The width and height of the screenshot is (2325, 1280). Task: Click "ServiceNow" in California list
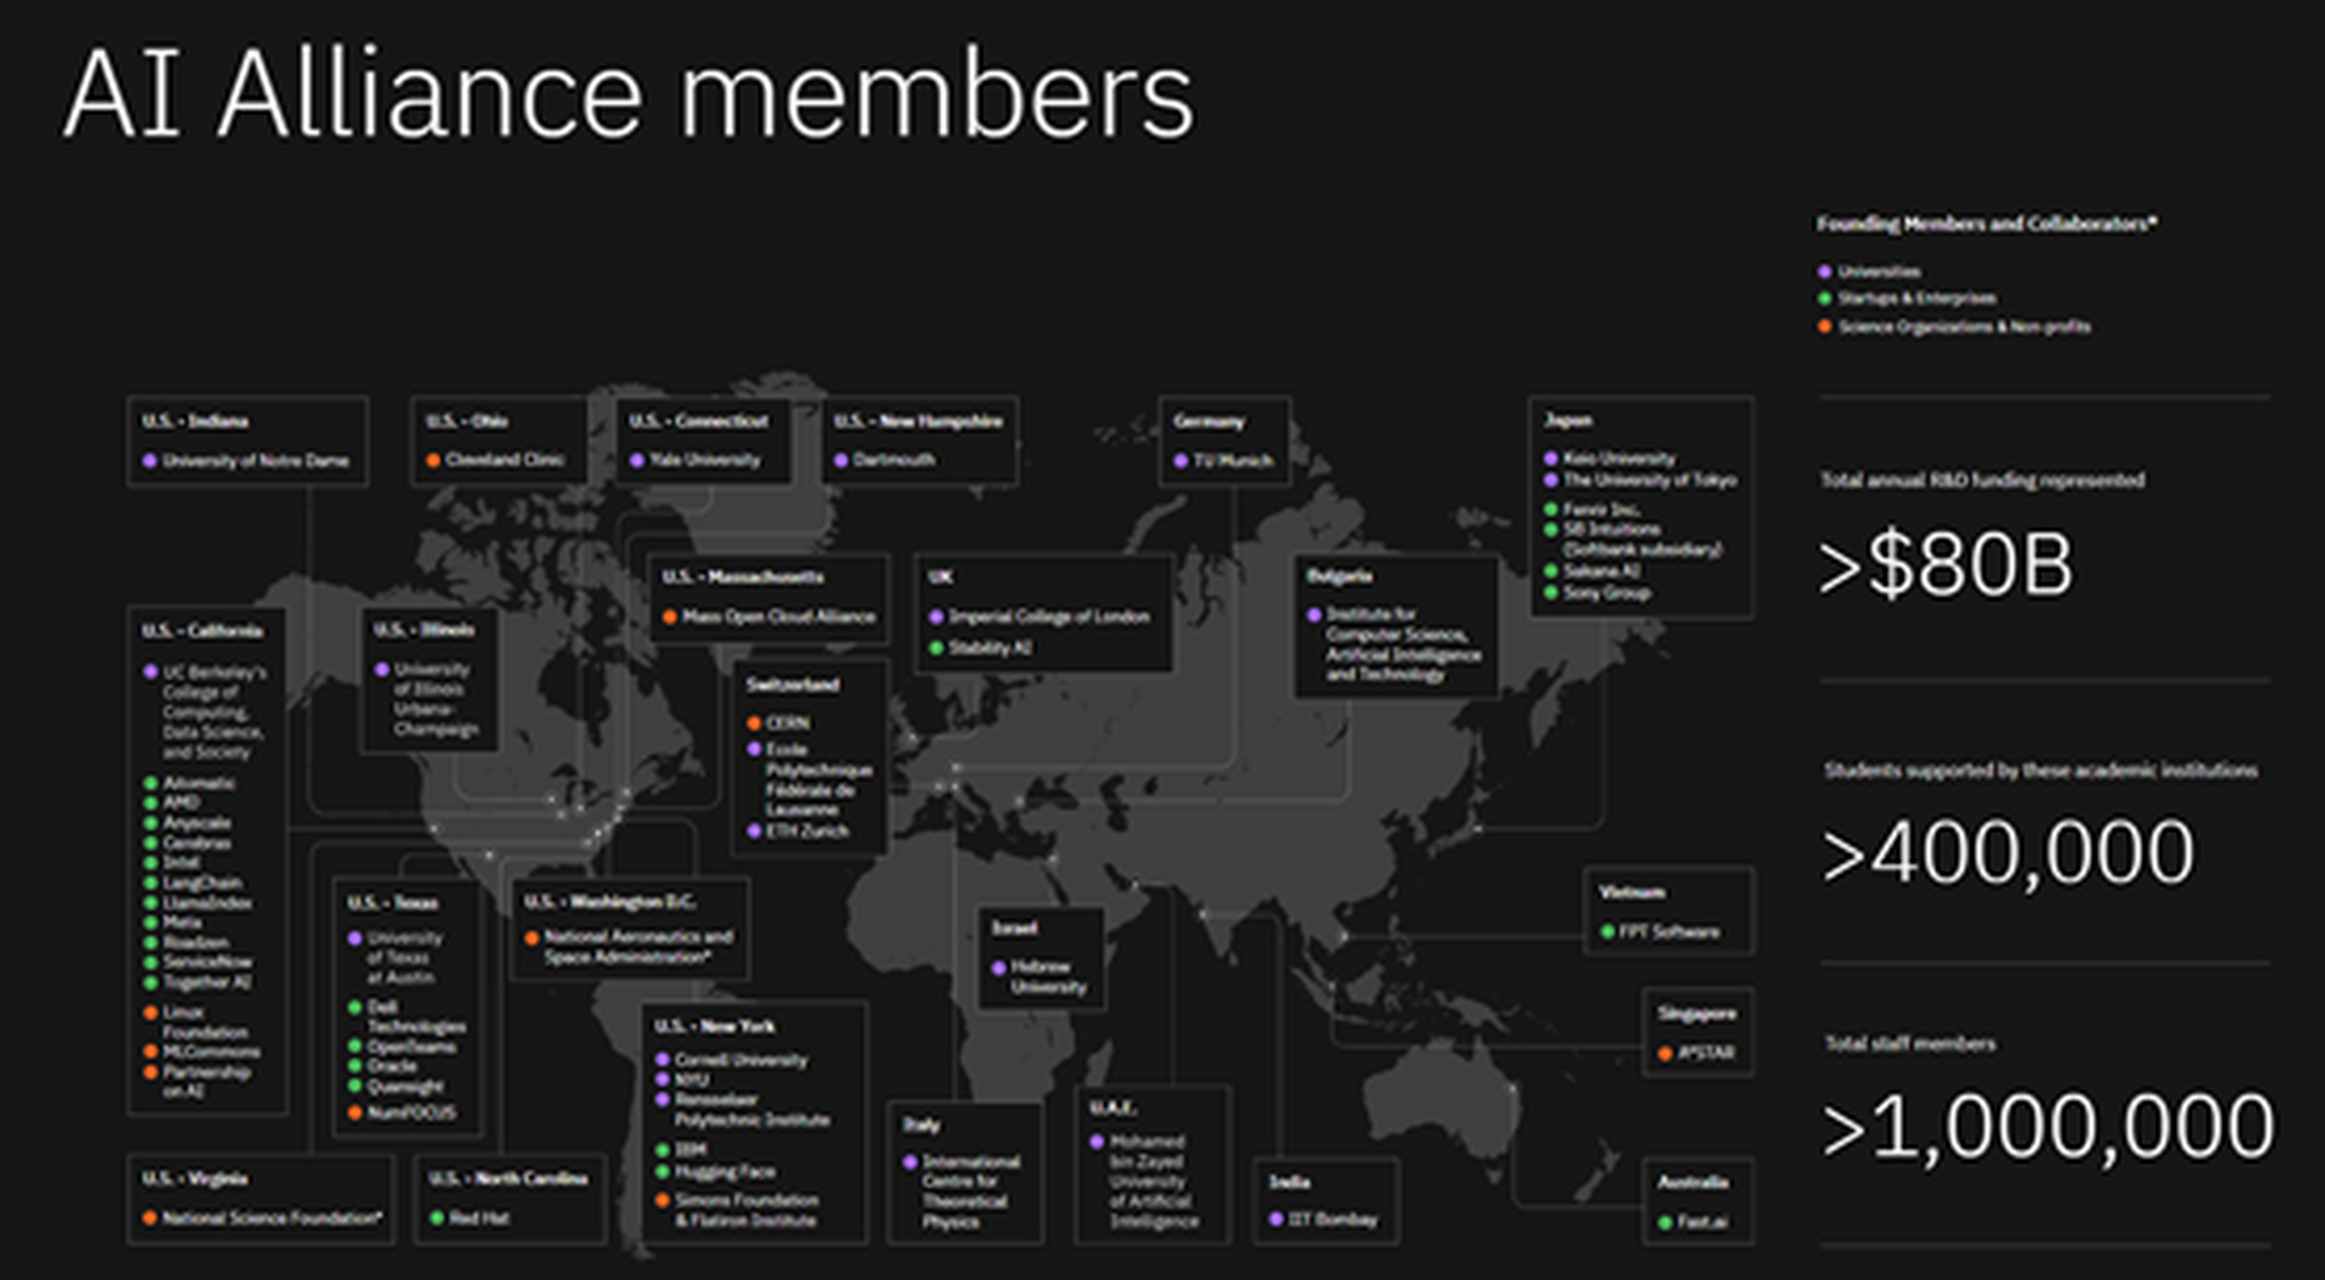208,962
